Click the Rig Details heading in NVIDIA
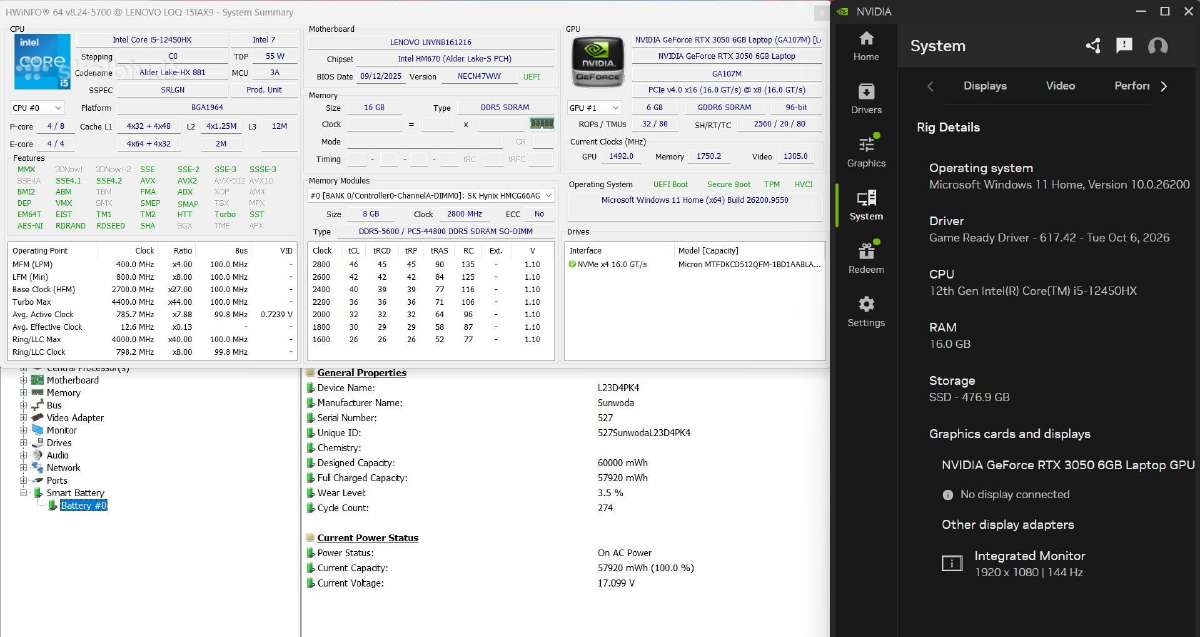This screenshot has width=1200, height=637. (x=948, y=127)
